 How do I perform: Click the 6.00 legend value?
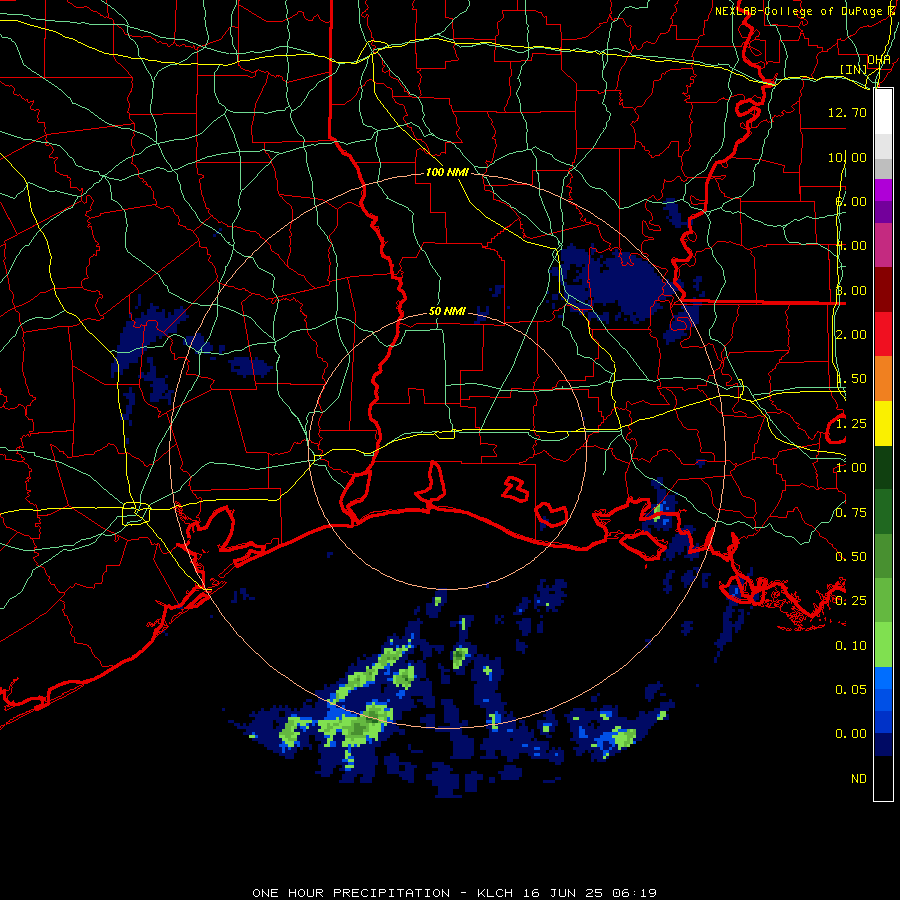pos(851,201)
